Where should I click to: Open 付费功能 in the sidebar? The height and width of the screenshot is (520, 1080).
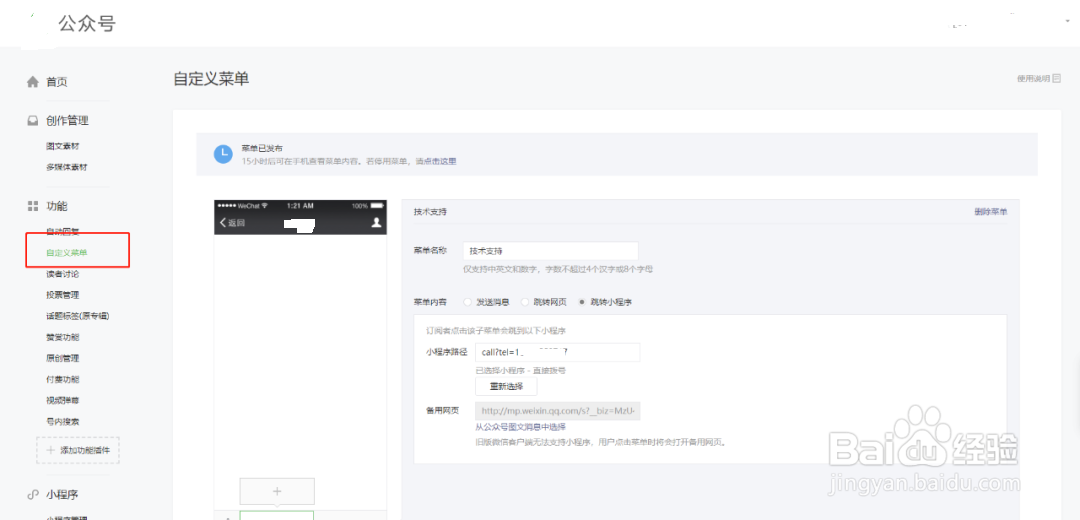pos(62,379)
